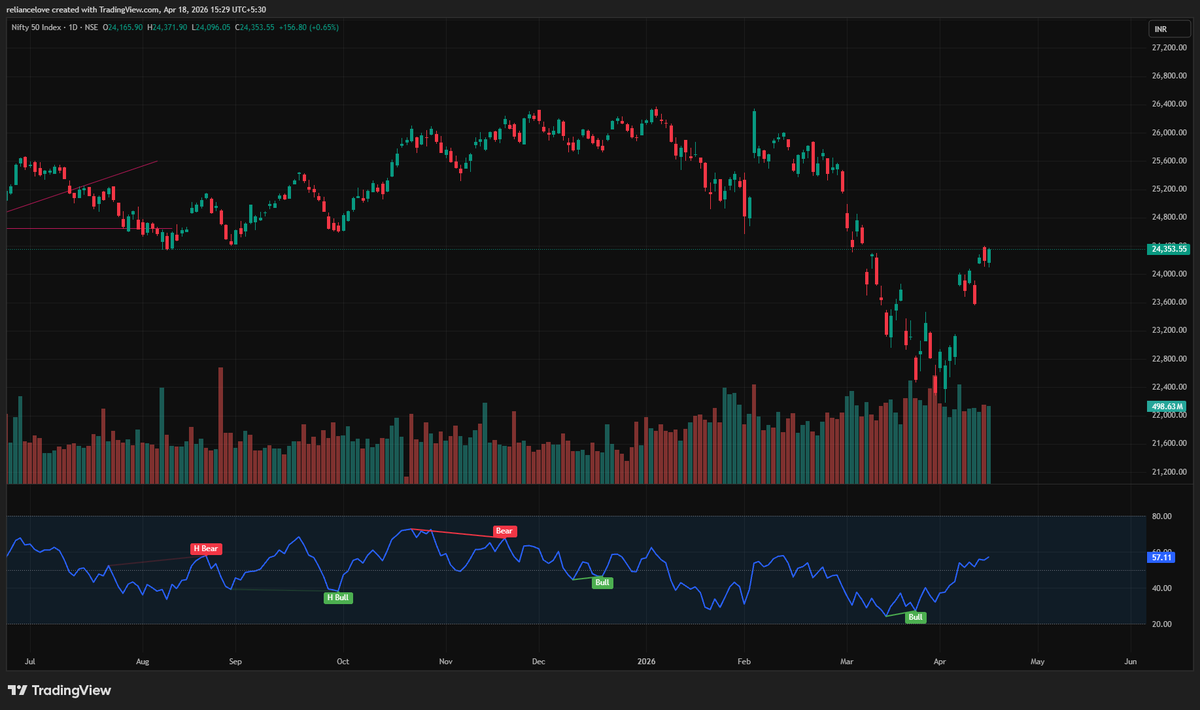
Task: Click the Apr label on time axis
Action: click(940, 661)
